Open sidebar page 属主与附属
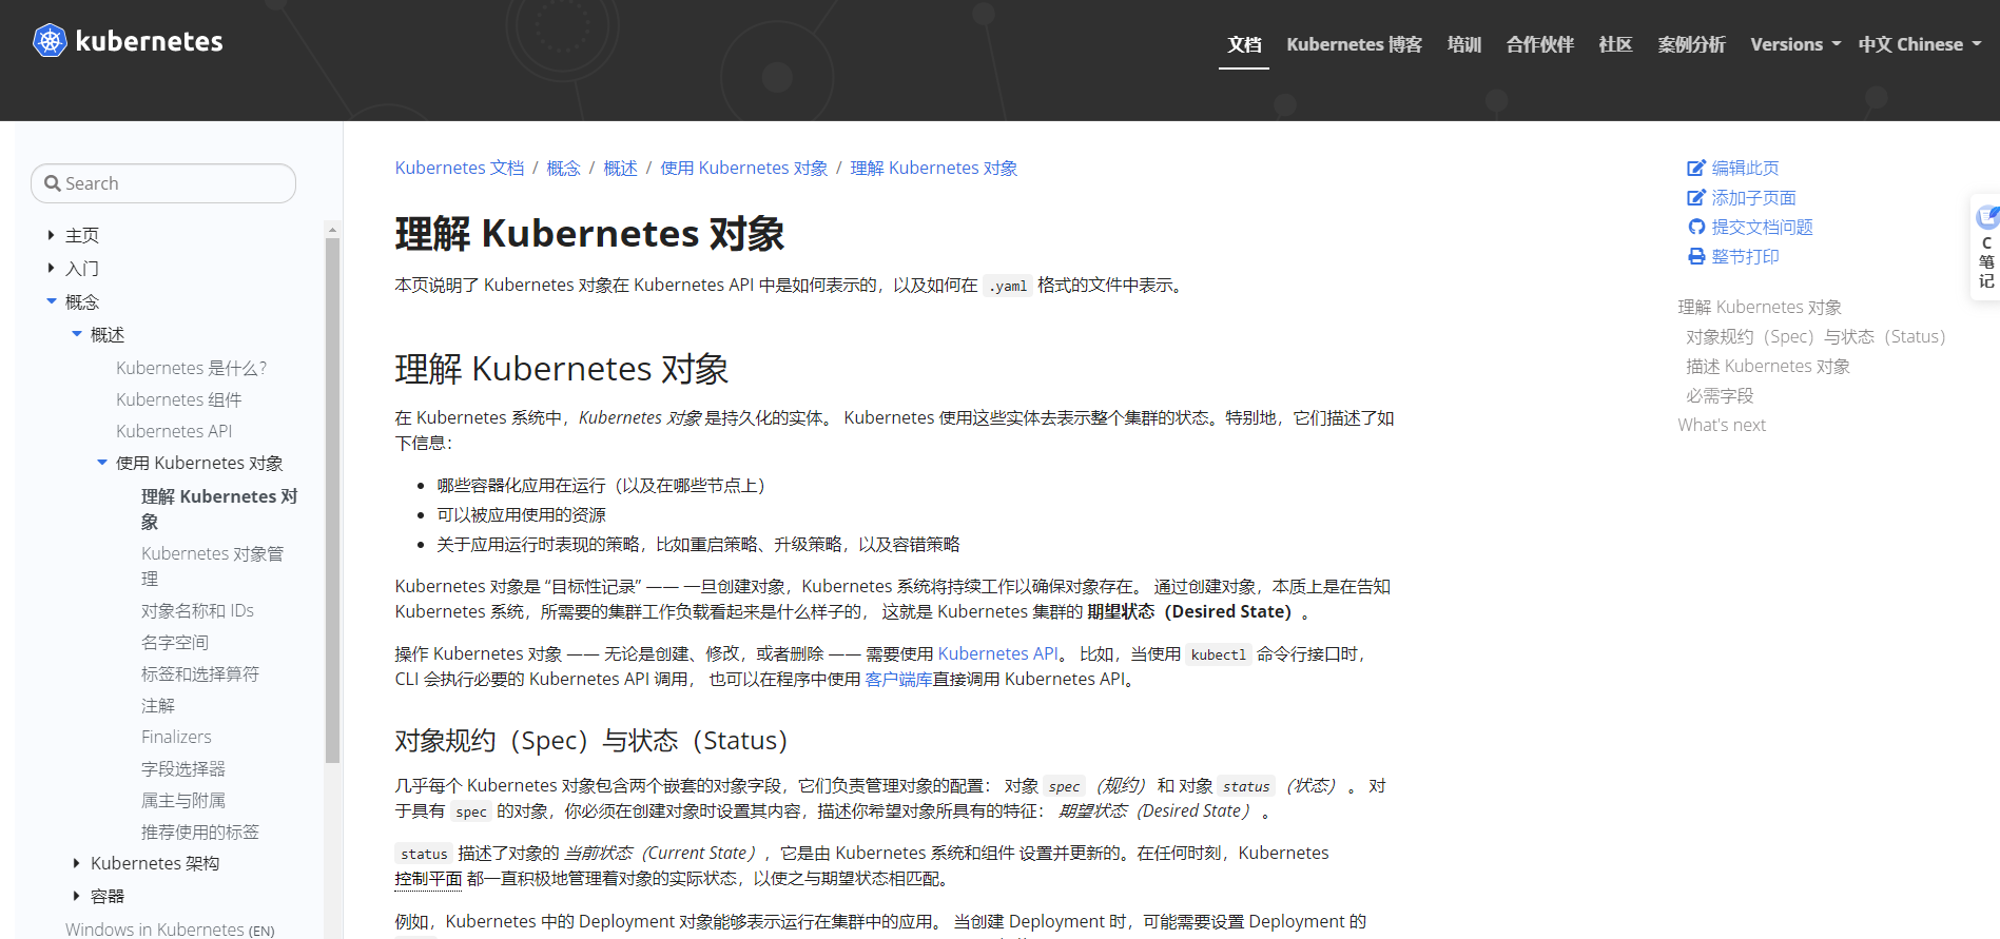Screen dimensions: 2000x939 coord(183,801)
